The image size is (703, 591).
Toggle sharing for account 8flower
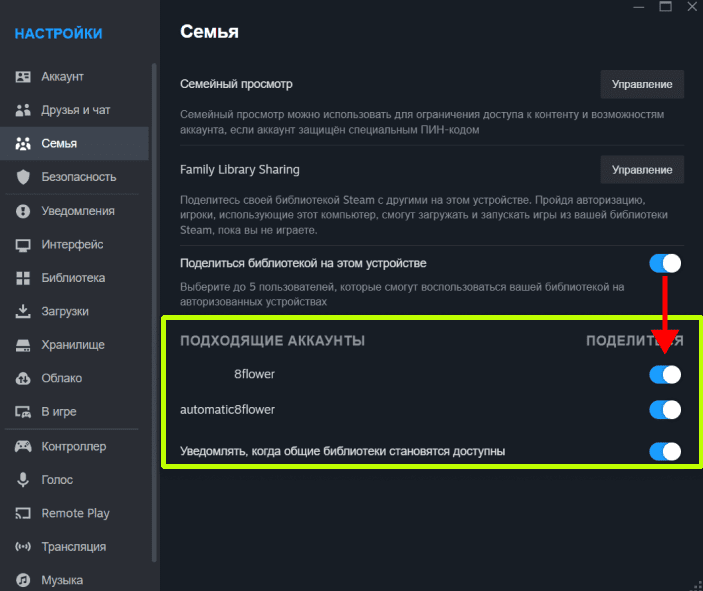coord(665,374)
